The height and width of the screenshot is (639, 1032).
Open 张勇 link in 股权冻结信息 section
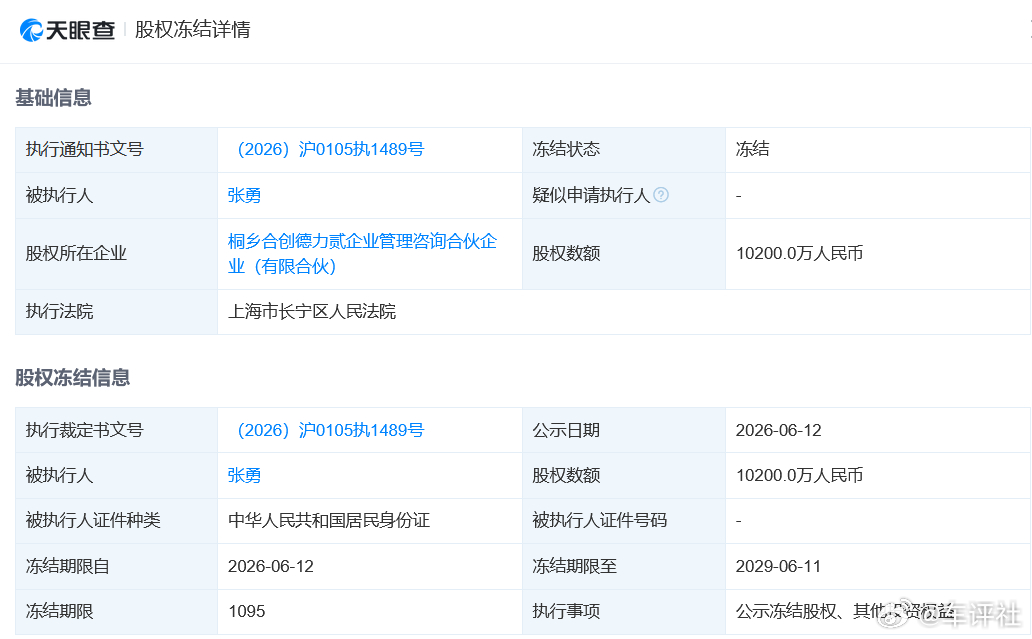tap(244, 476)
